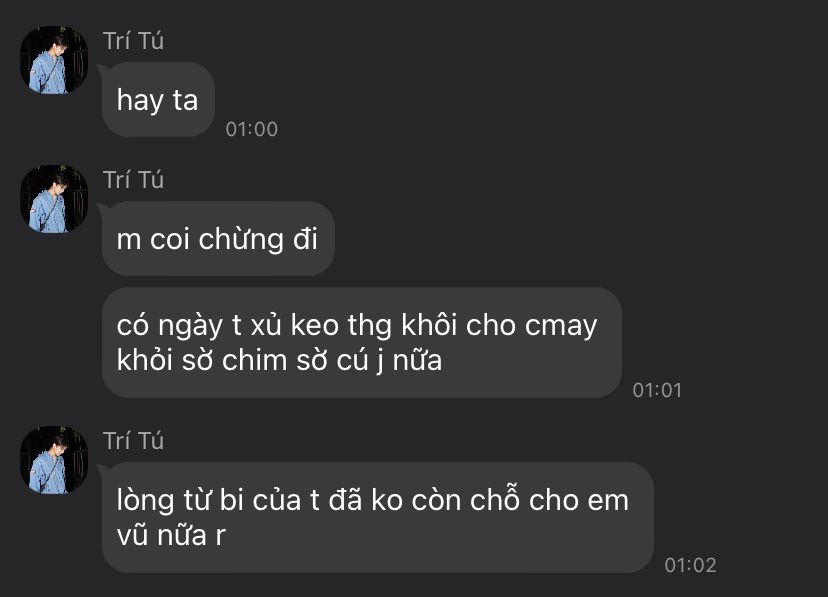Screen dimensions: 828x597
Task: Click the word "cmay" in the message
Action: pyautogui.click(x=561, y=327)
